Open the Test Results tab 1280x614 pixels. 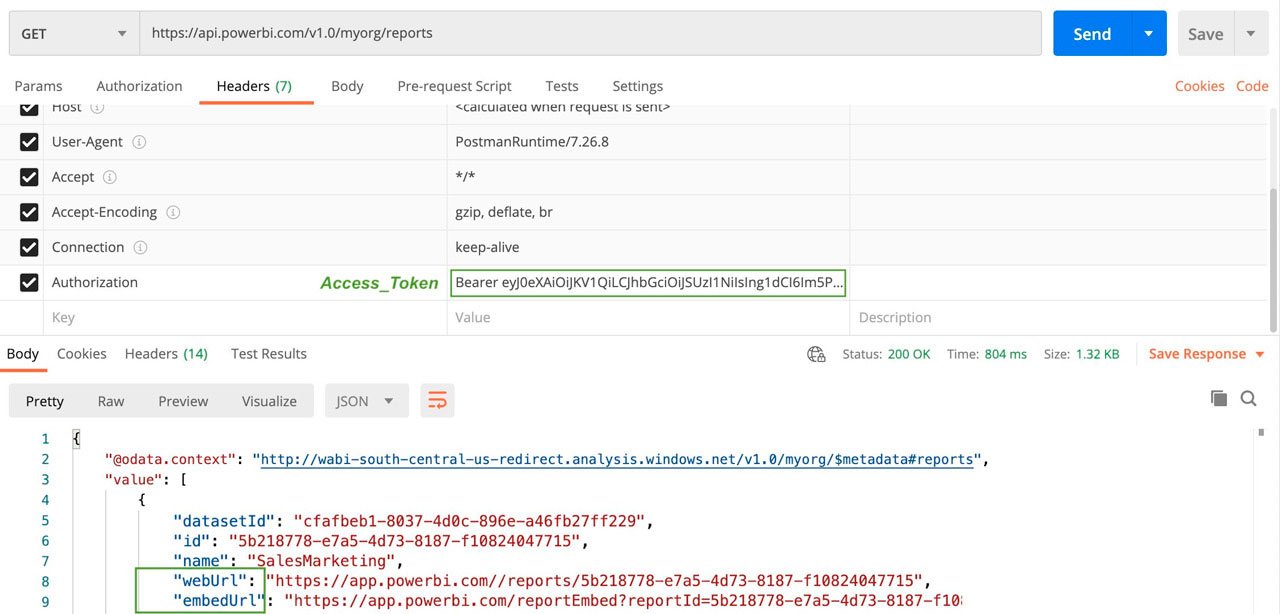tap(269, 354)
